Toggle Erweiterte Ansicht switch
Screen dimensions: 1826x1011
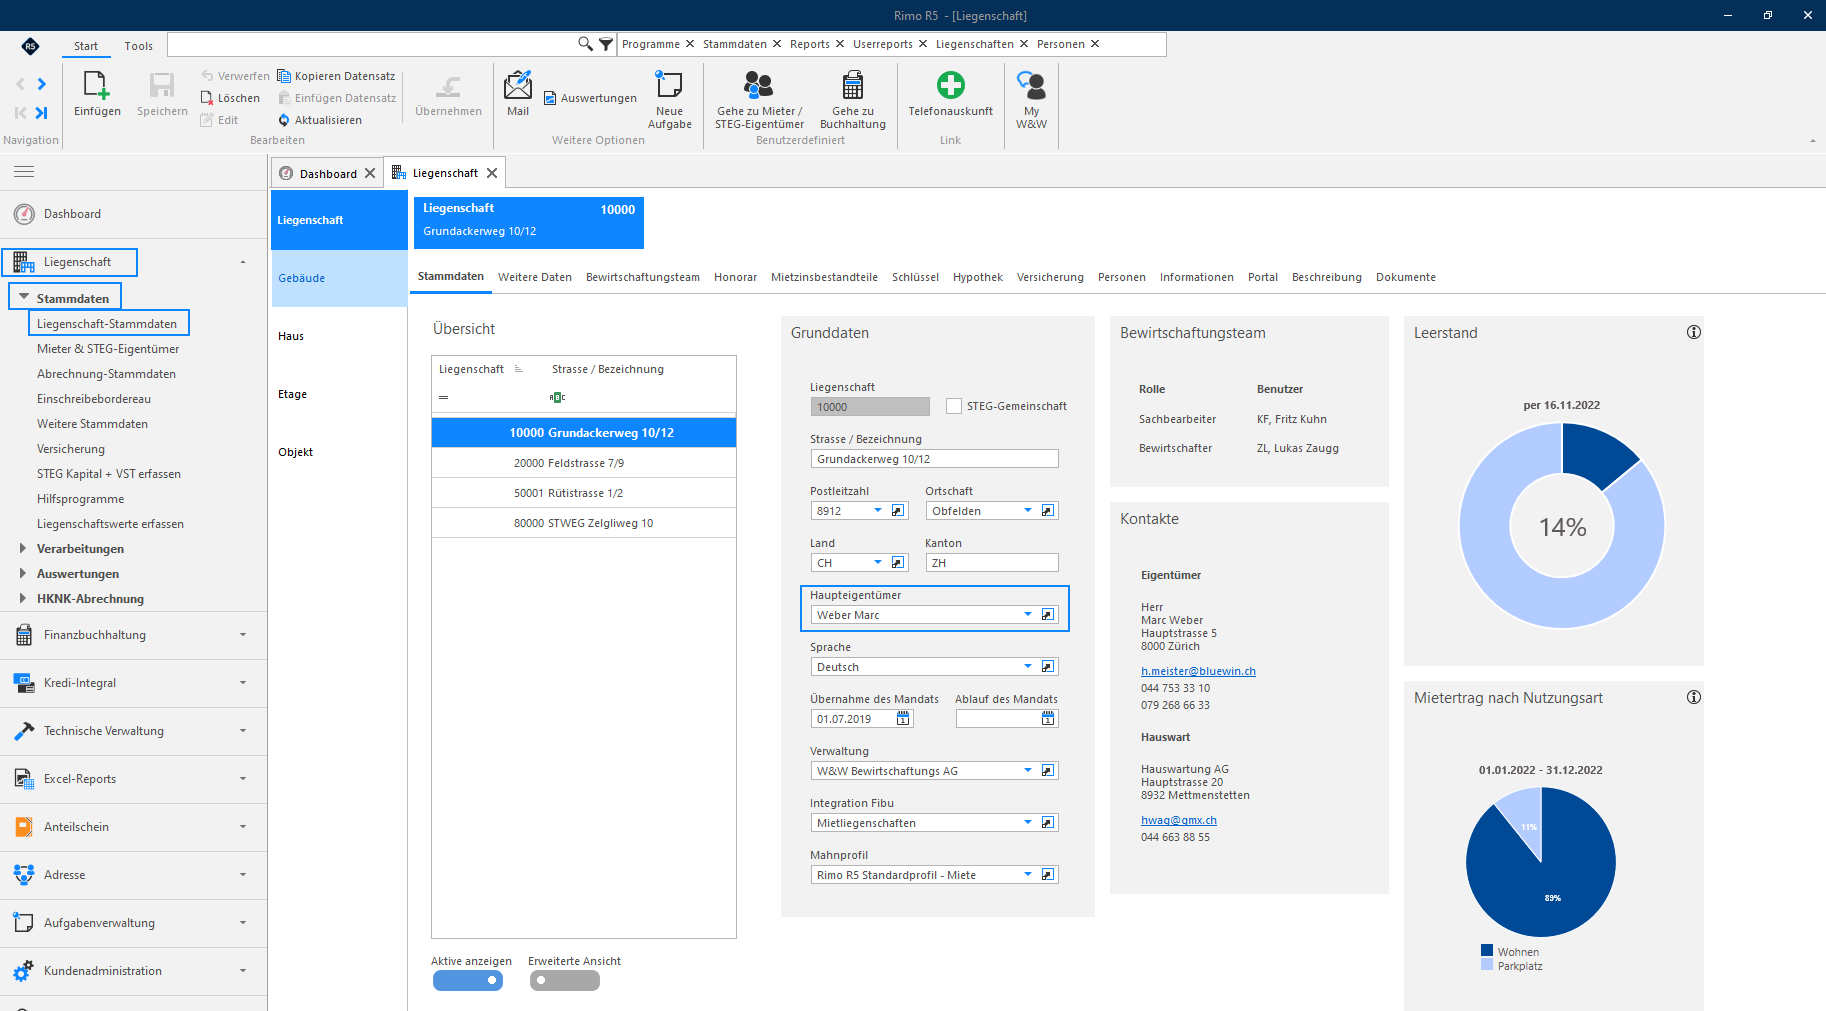(x=565, y=981)
